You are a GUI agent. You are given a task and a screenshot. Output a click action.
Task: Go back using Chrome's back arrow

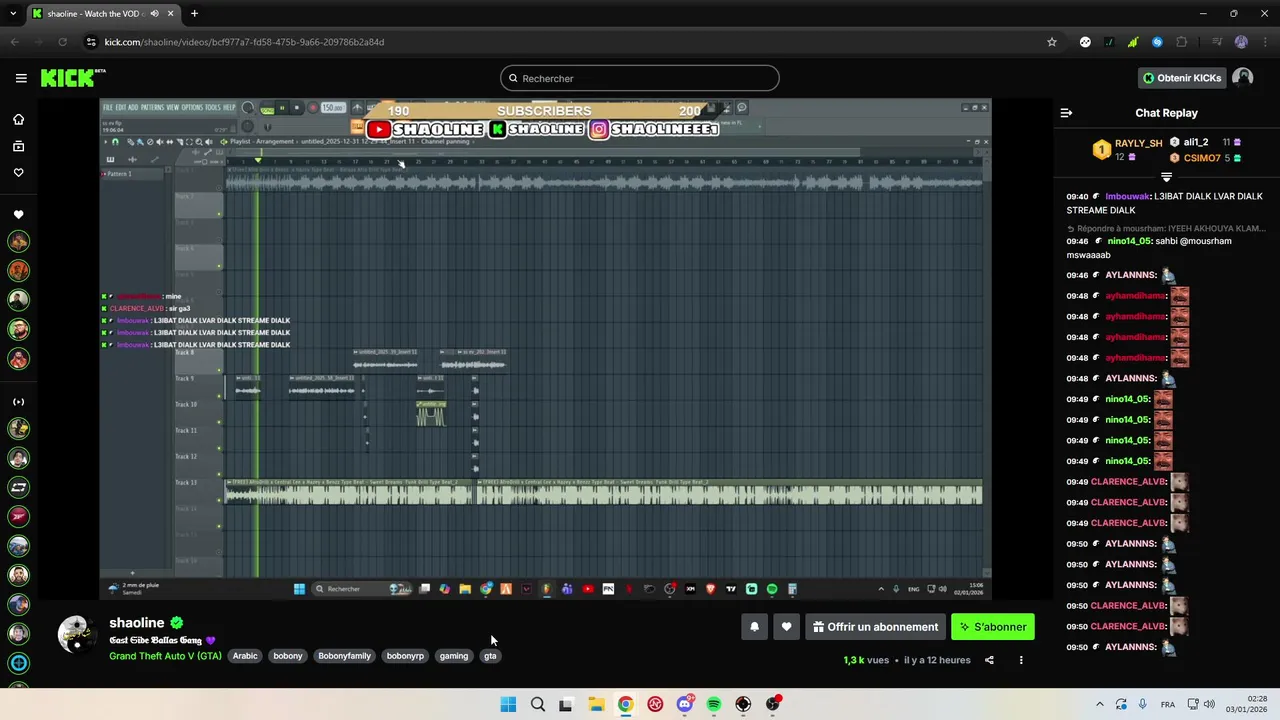click(15, 42)
